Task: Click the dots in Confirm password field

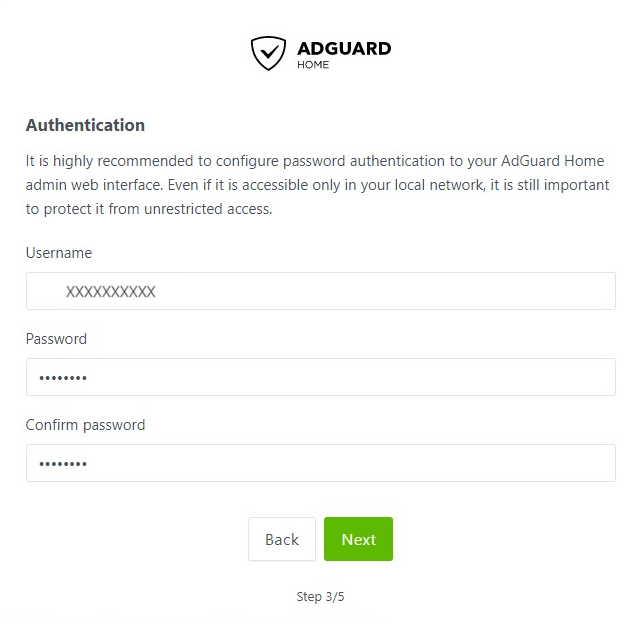Action: click(x=63, y=464)
